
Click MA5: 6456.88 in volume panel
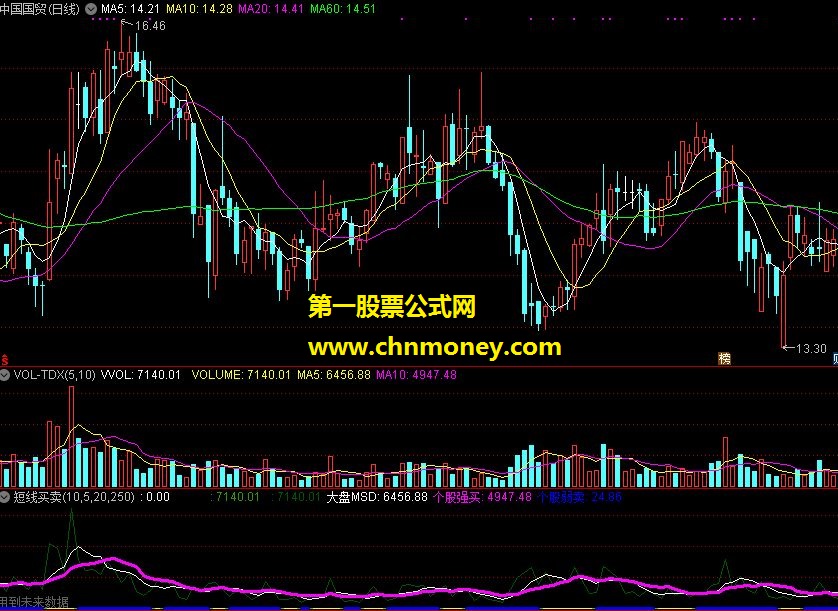point(333,375)
